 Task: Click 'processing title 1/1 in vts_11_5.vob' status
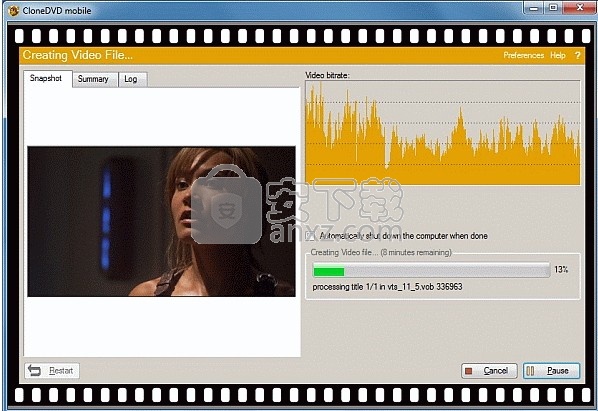[x=387, y=287]
